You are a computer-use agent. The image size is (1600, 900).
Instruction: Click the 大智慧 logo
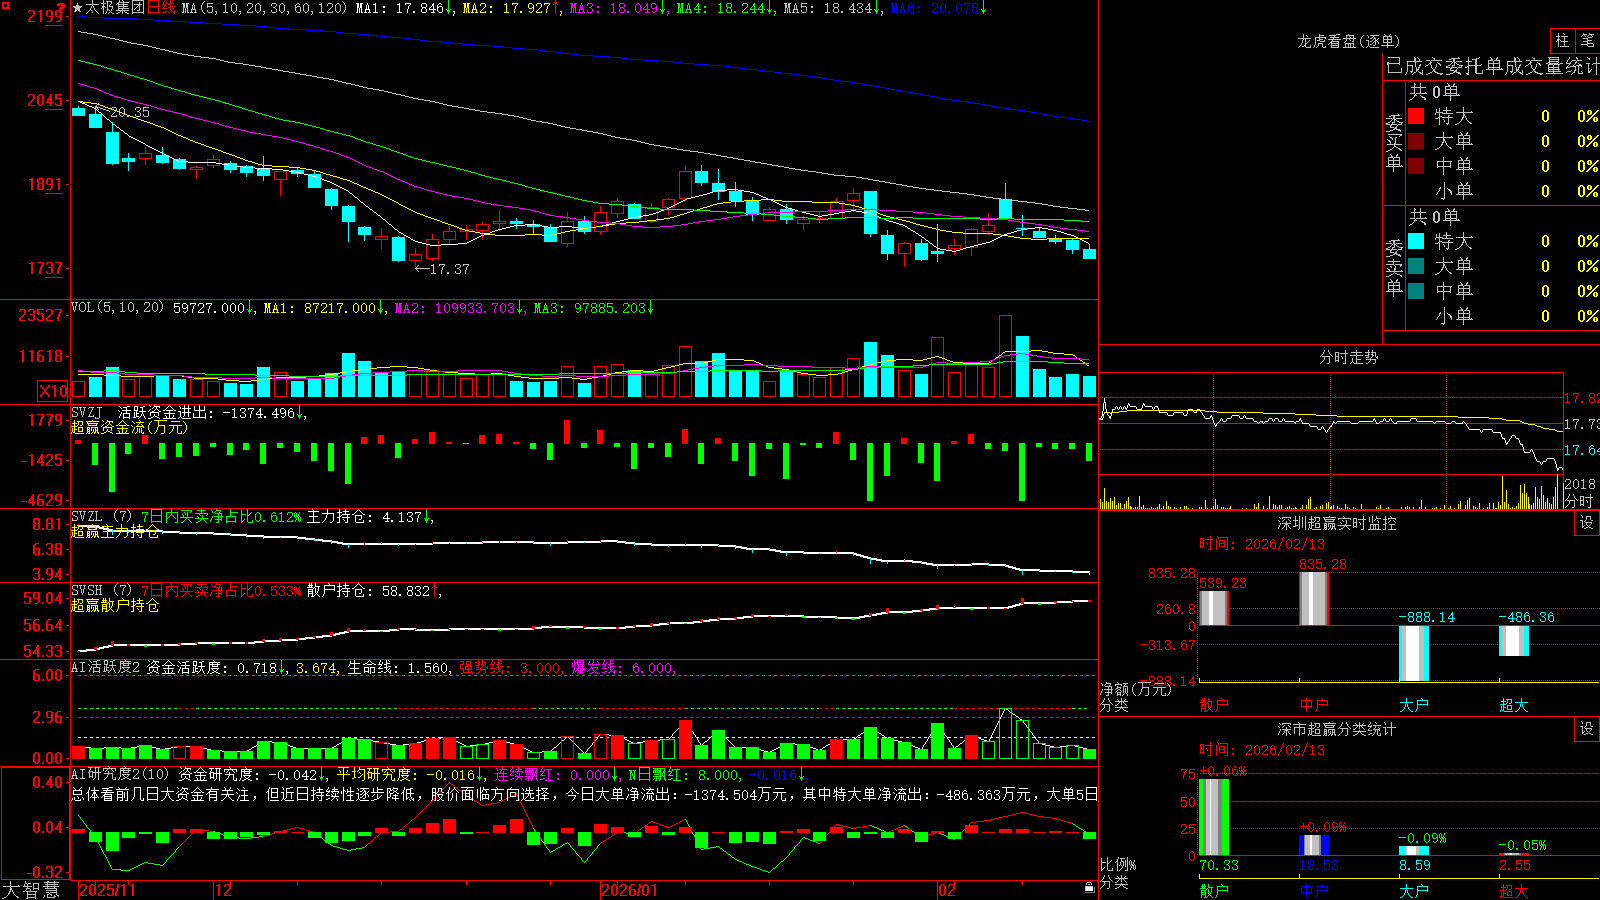pos(31,890)
